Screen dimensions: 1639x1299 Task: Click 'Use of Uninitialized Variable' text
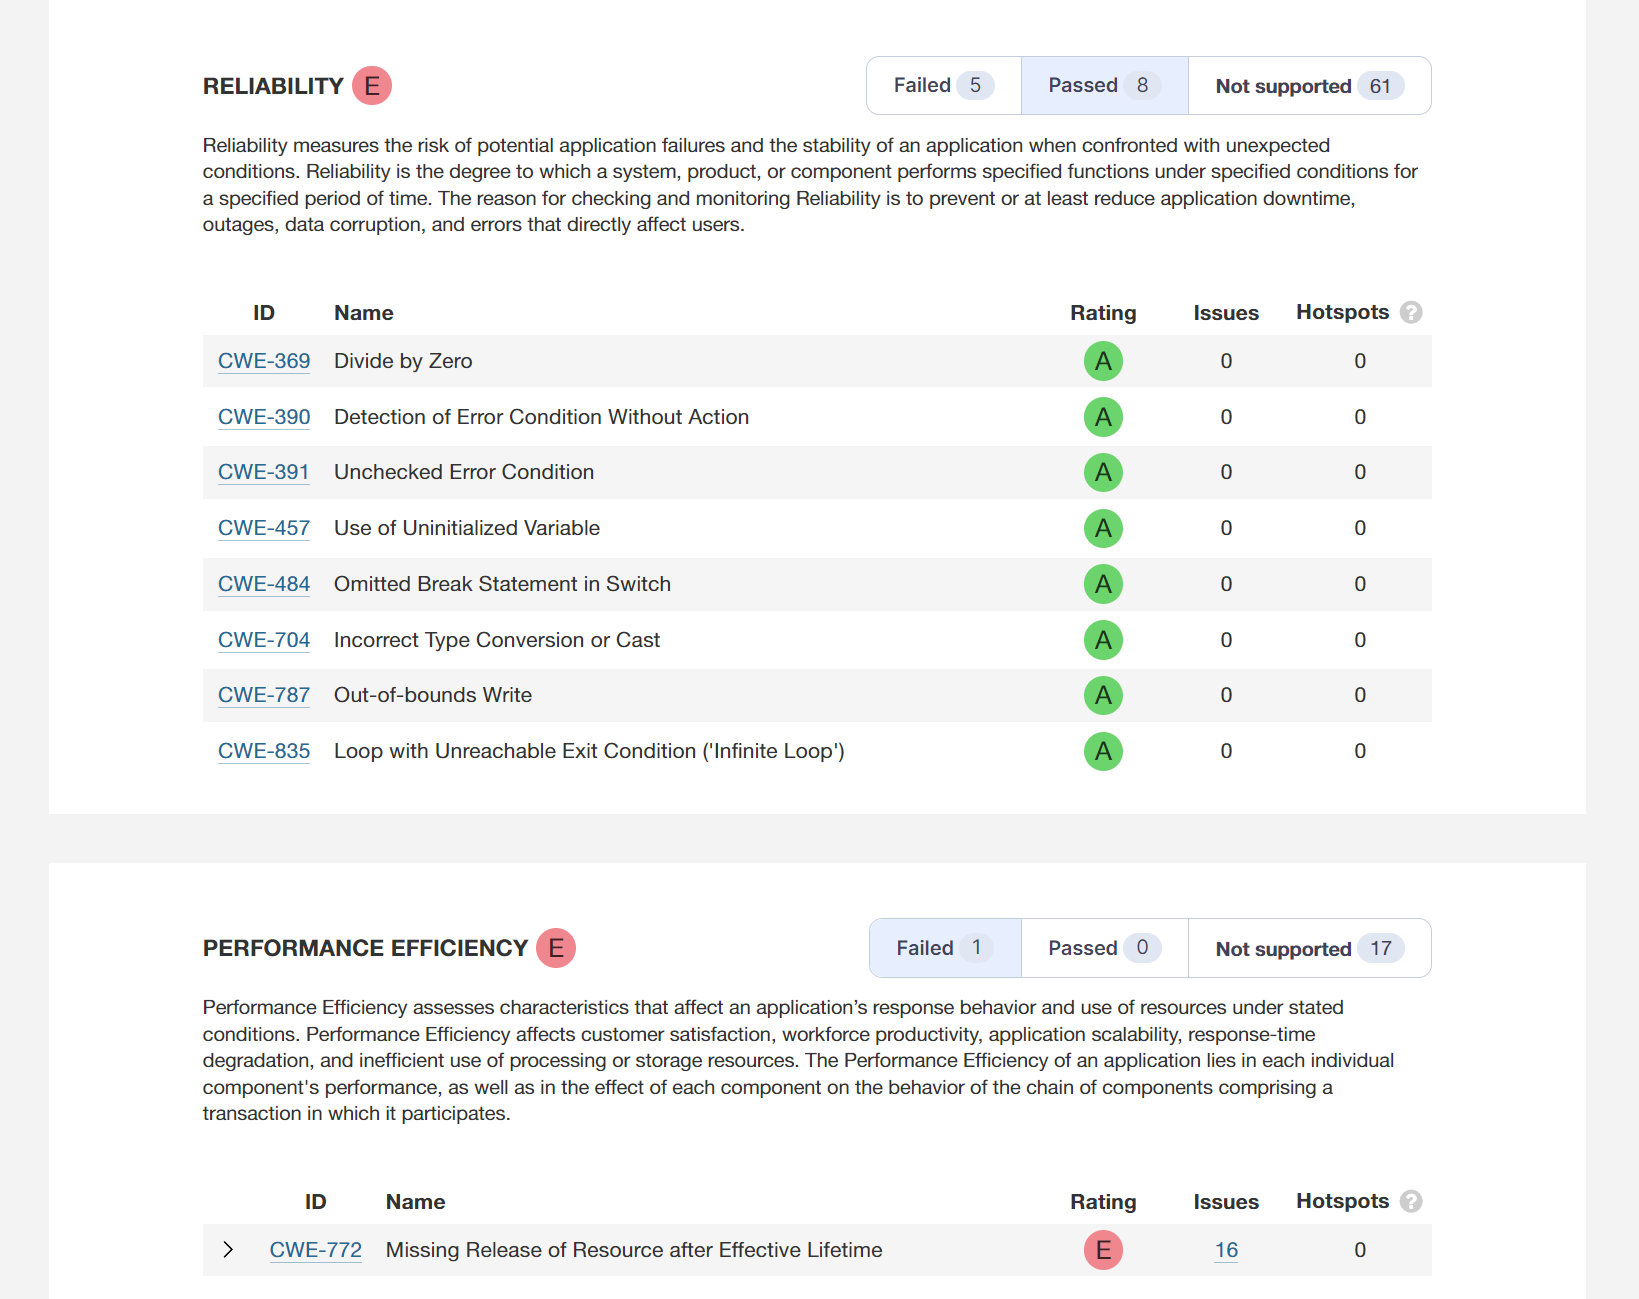coord(467,528)
